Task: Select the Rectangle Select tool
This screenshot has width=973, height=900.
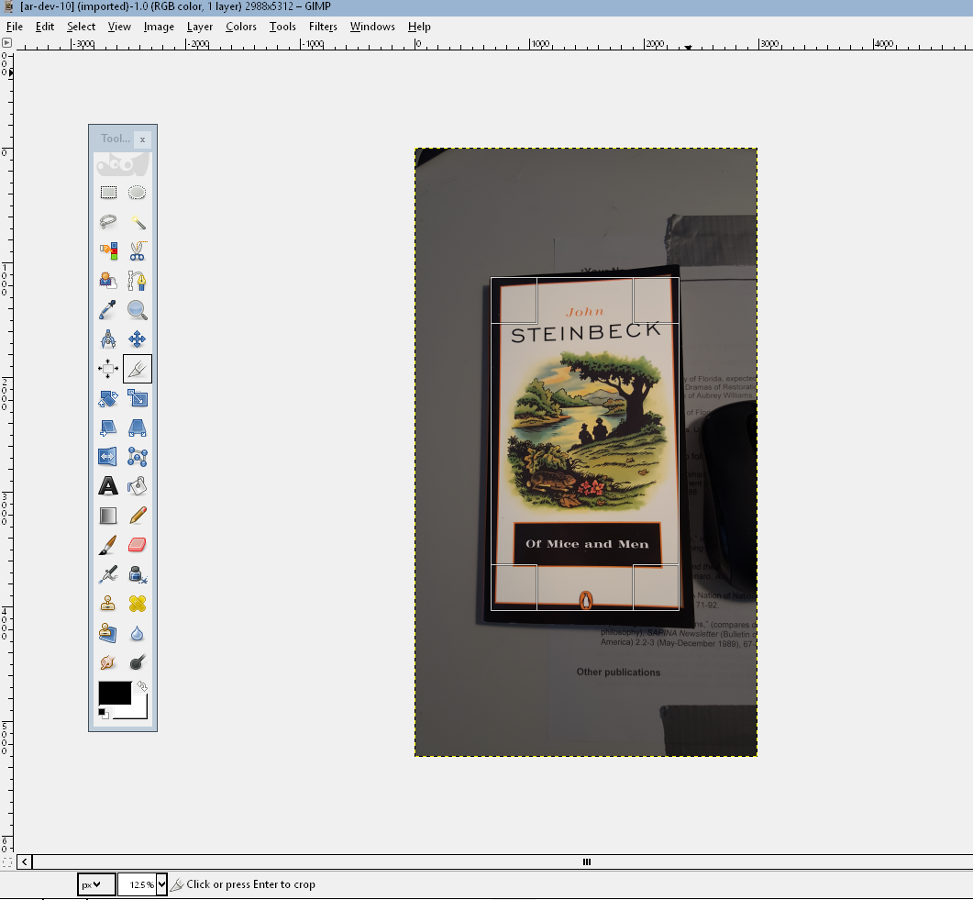Action: coord(107,193)
